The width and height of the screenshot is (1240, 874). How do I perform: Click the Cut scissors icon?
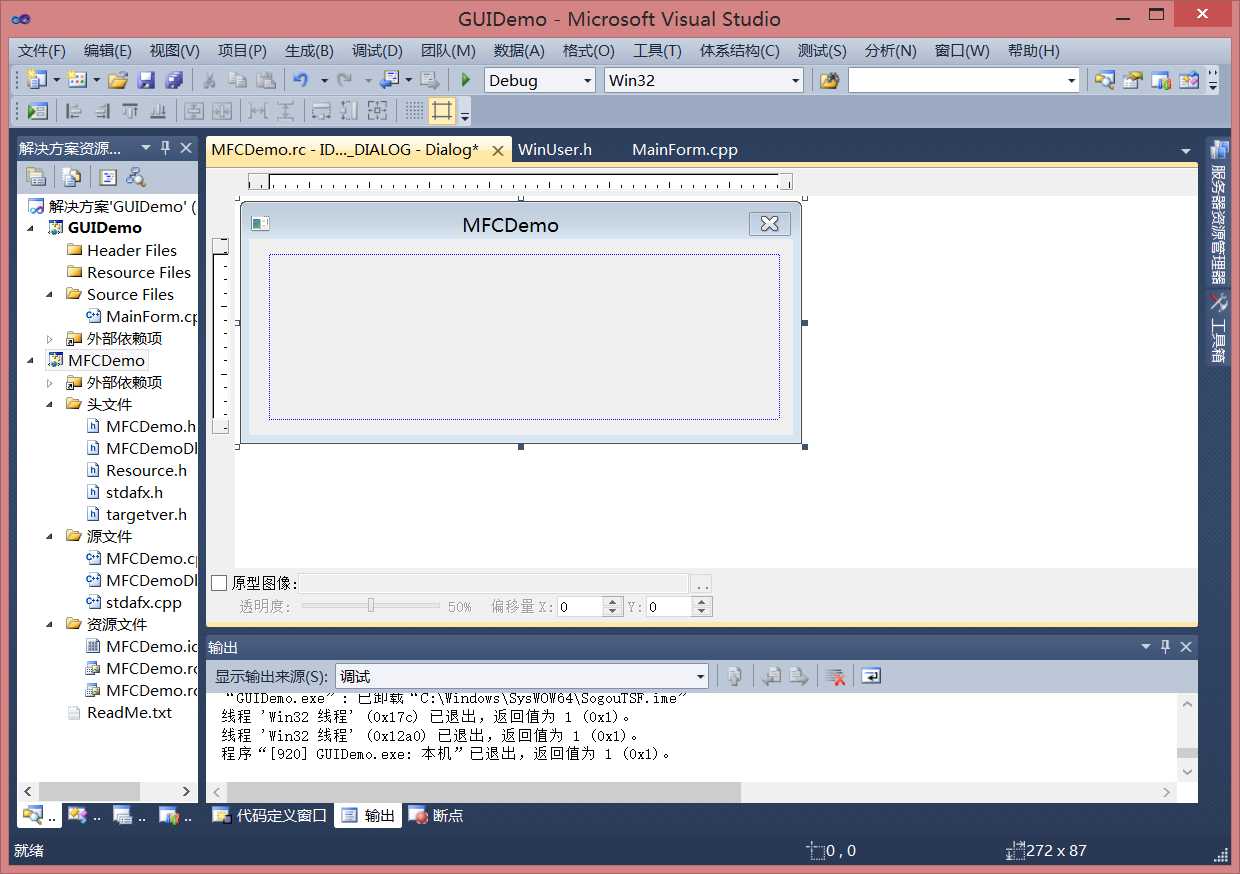point(210,80)
